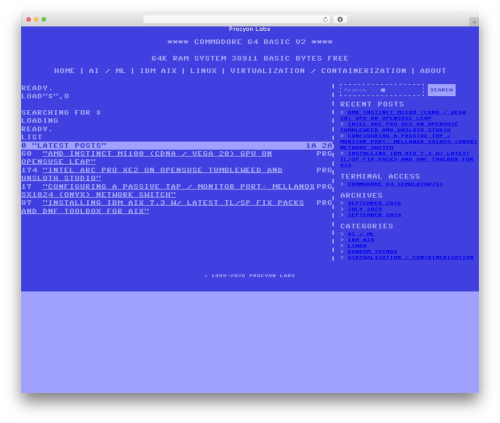Click the "ARCHIVES" sidebar heading
The image size is (500, 423).
pos(361,195)
